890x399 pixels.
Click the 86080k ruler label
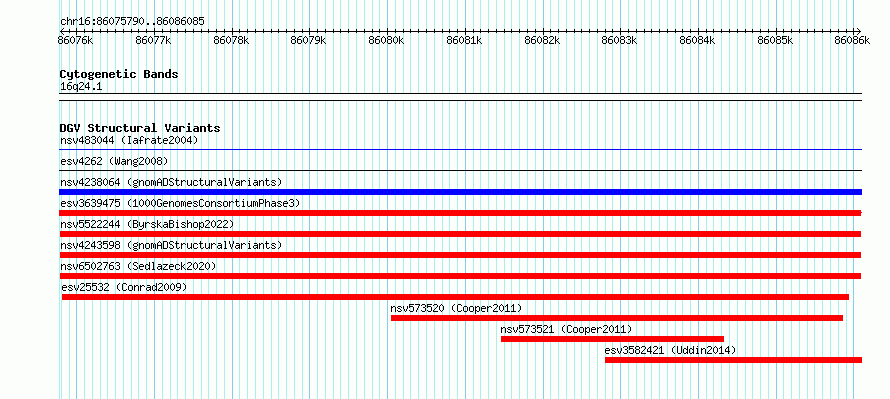pos(387,40)
